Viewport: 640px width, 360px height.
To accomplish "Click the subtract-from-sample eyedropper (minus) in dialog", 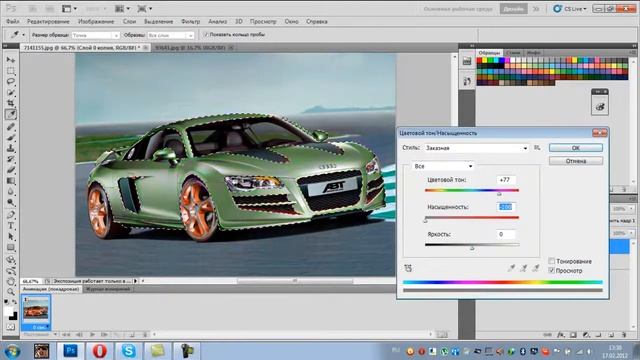I will tap(536, 268).
